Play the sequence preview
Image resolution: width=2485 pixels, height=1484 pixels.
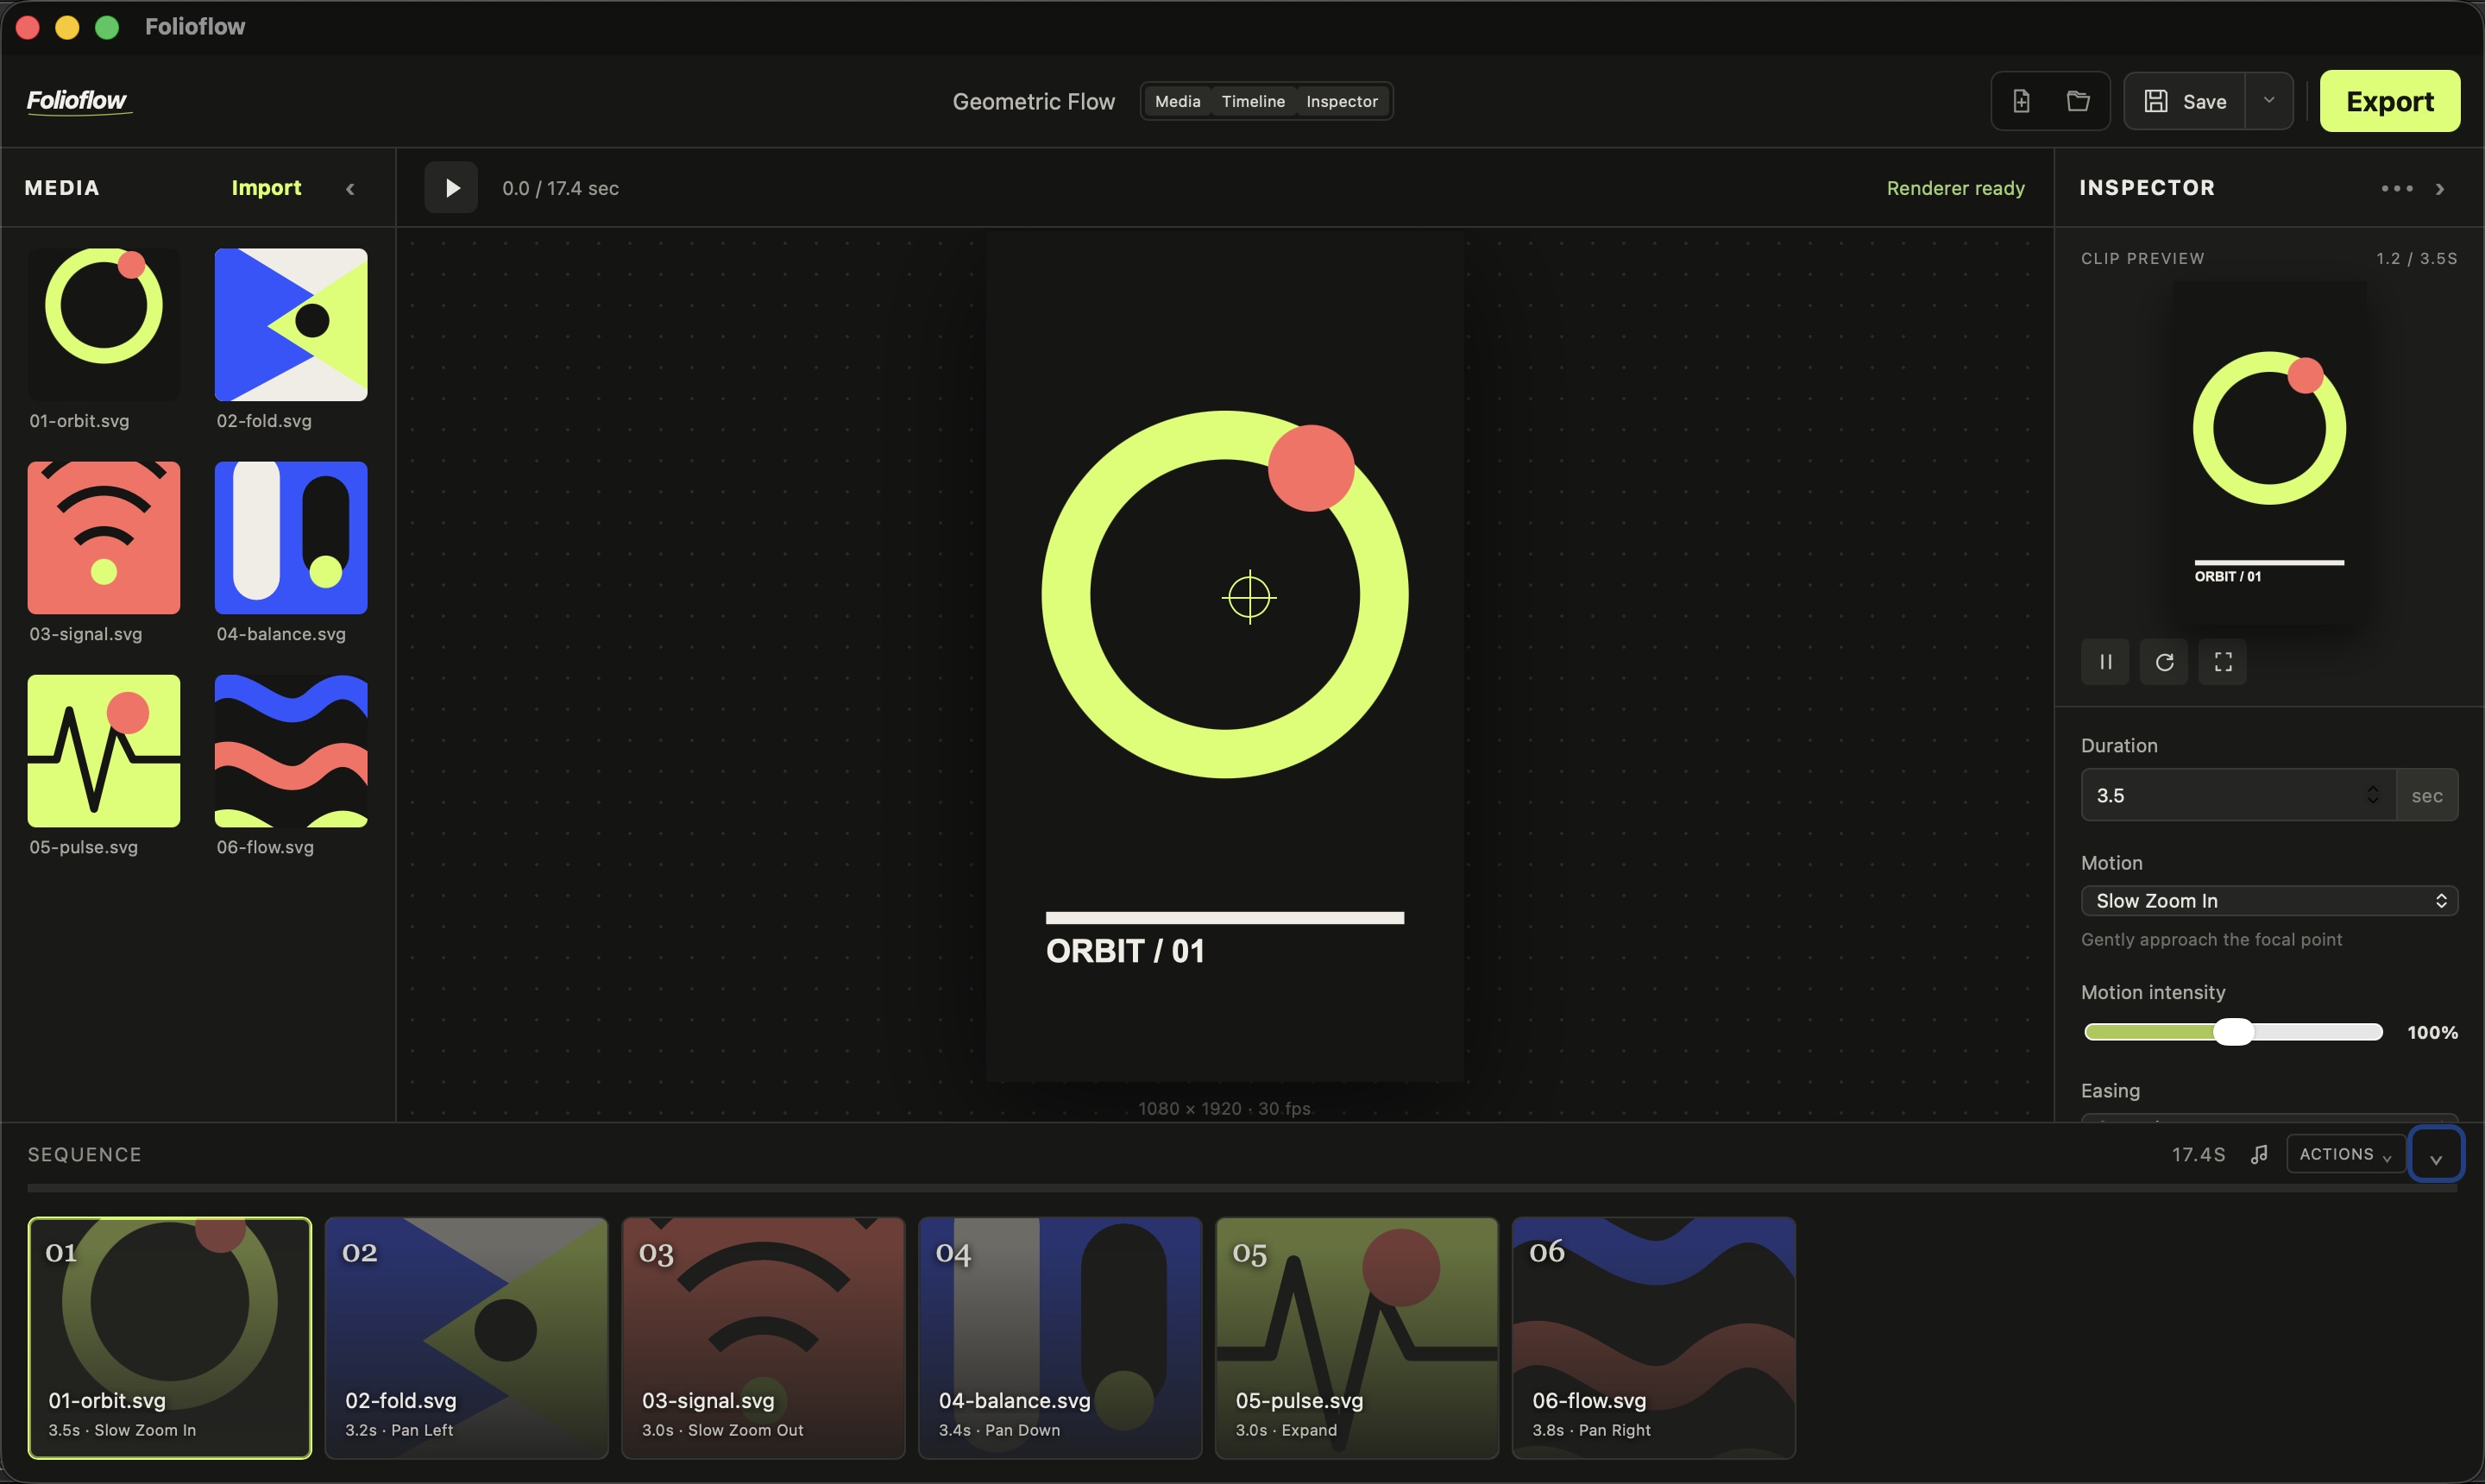pos(451,188)
